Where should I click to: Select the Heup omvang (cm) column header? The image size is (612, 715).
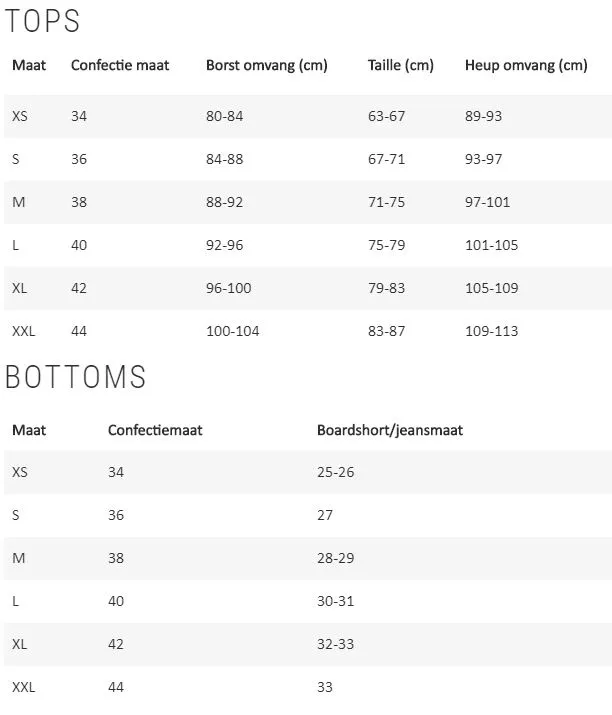point(526,65)
